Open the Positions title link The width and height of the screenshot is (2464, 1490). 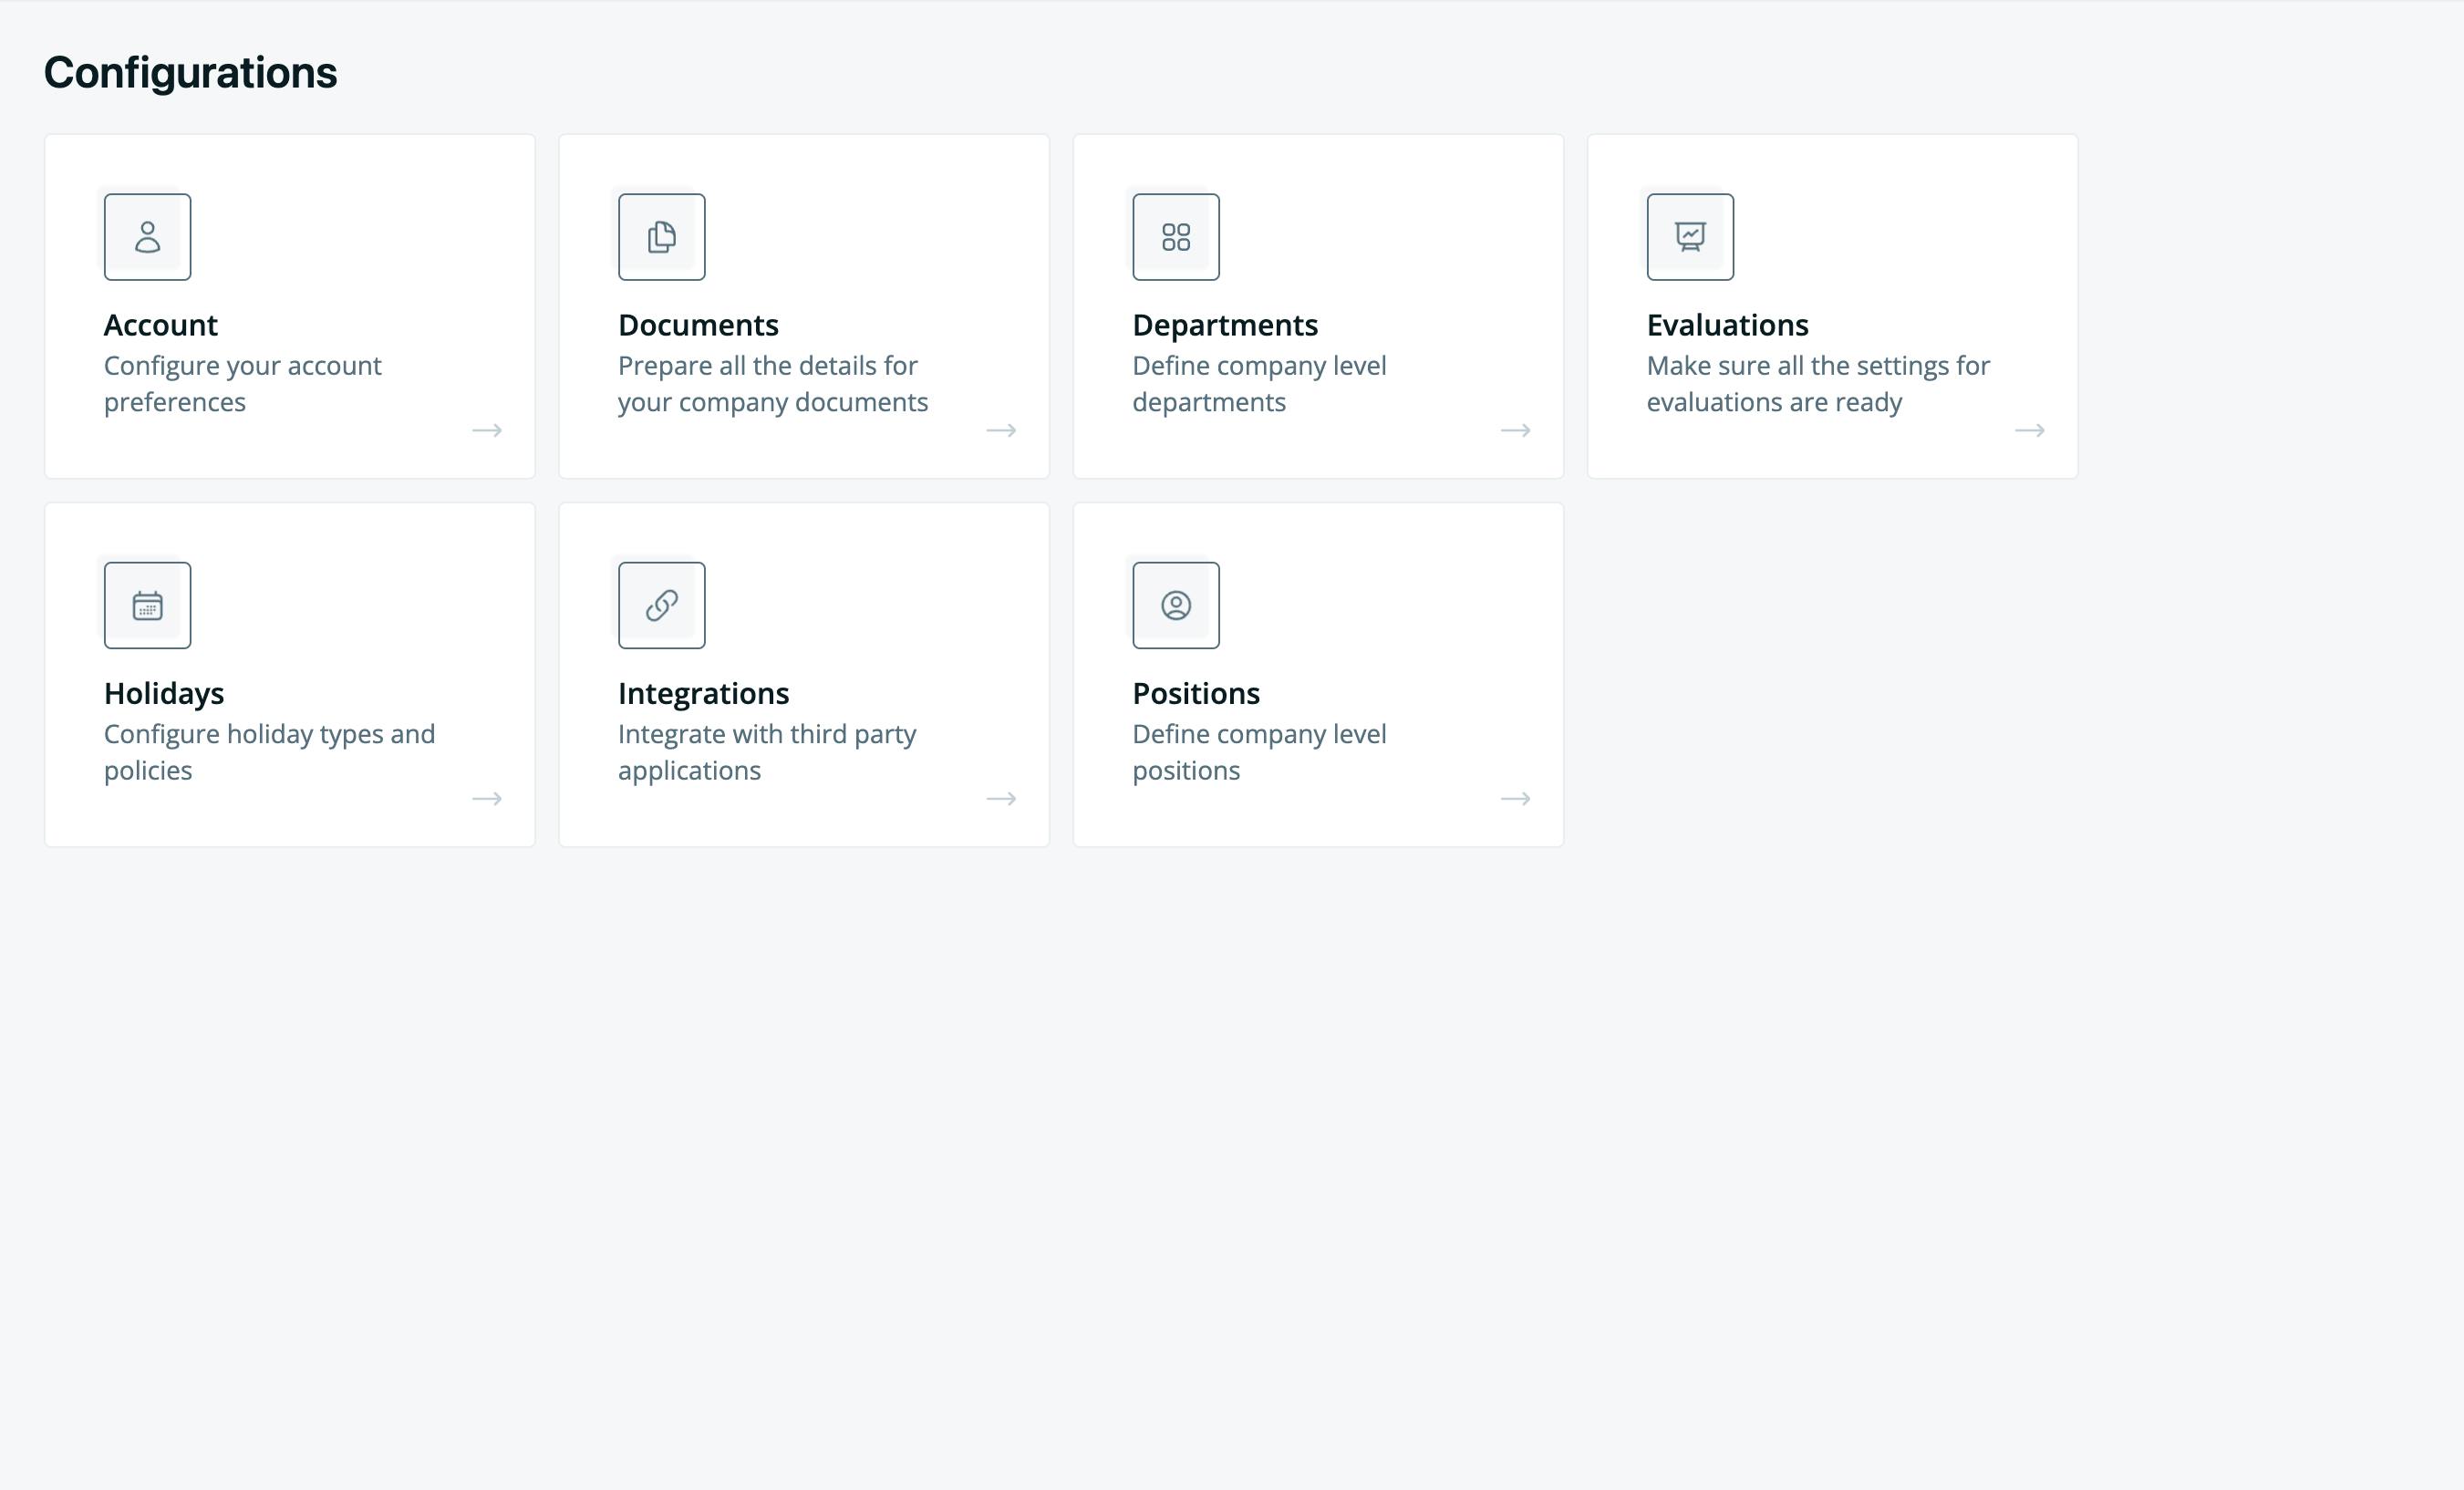coord(1196,693)
